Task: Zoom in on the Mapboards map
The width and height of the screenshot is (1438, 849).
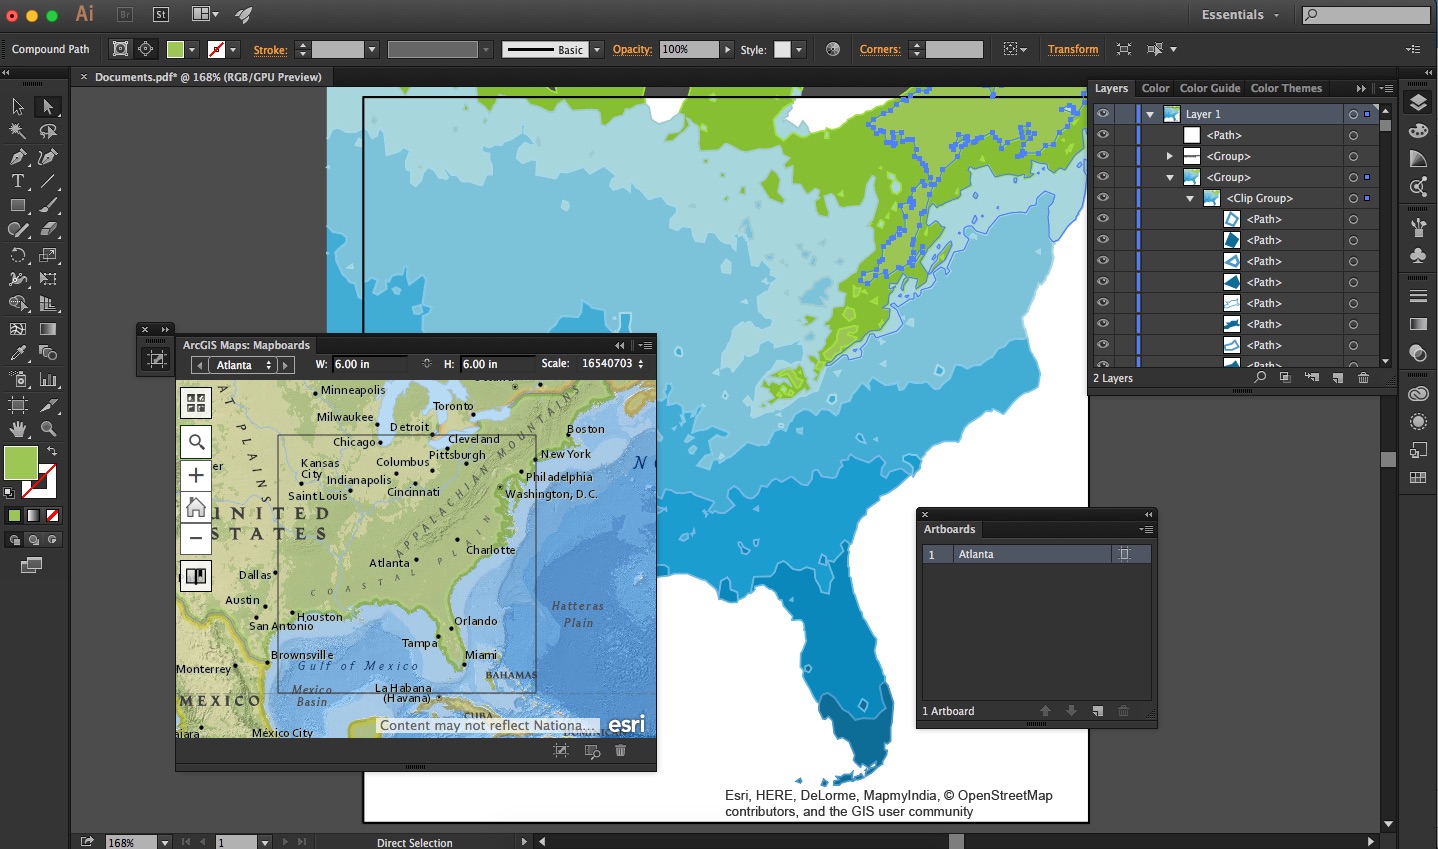Action: [196, 475]
